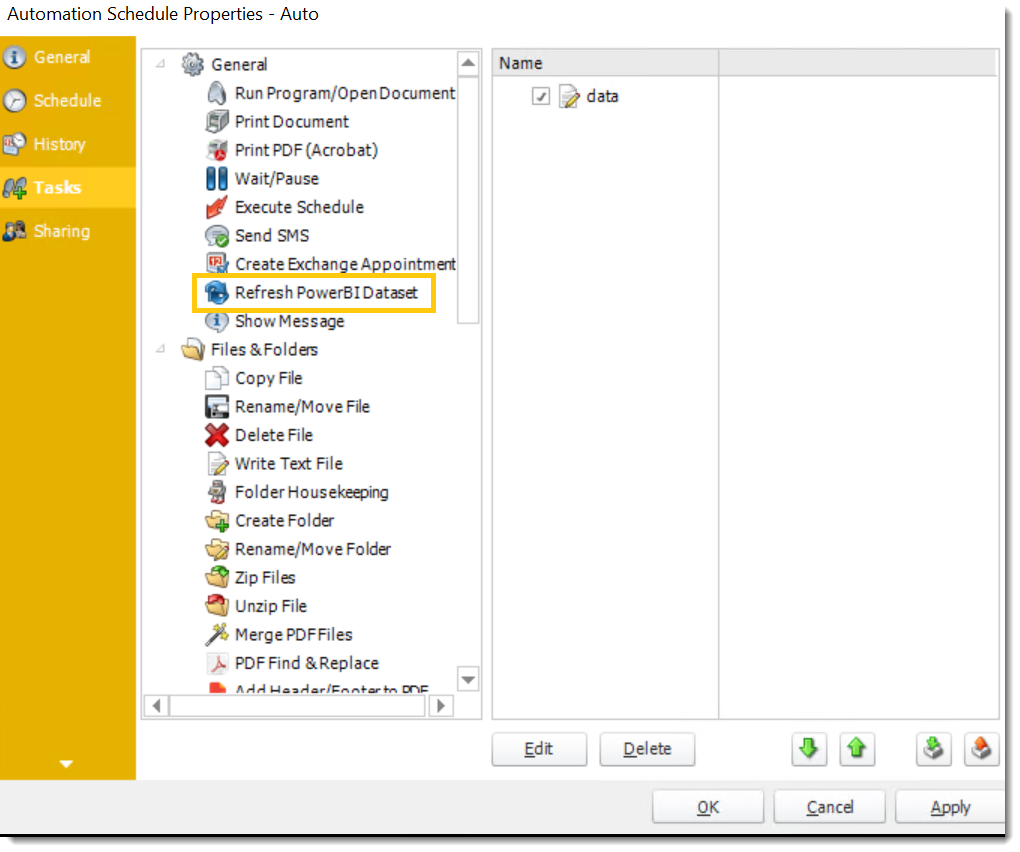Move the selected task down
The image size is (1020, 852).
pos(809,748)
